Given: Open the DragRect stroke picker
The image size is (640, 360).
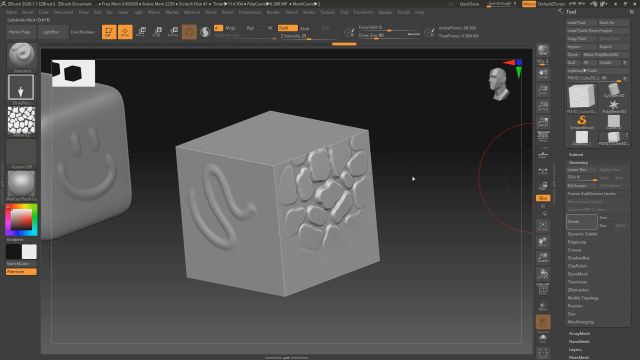Looking at the screenshot, I should pyautogui.click(x=21, y=87).
